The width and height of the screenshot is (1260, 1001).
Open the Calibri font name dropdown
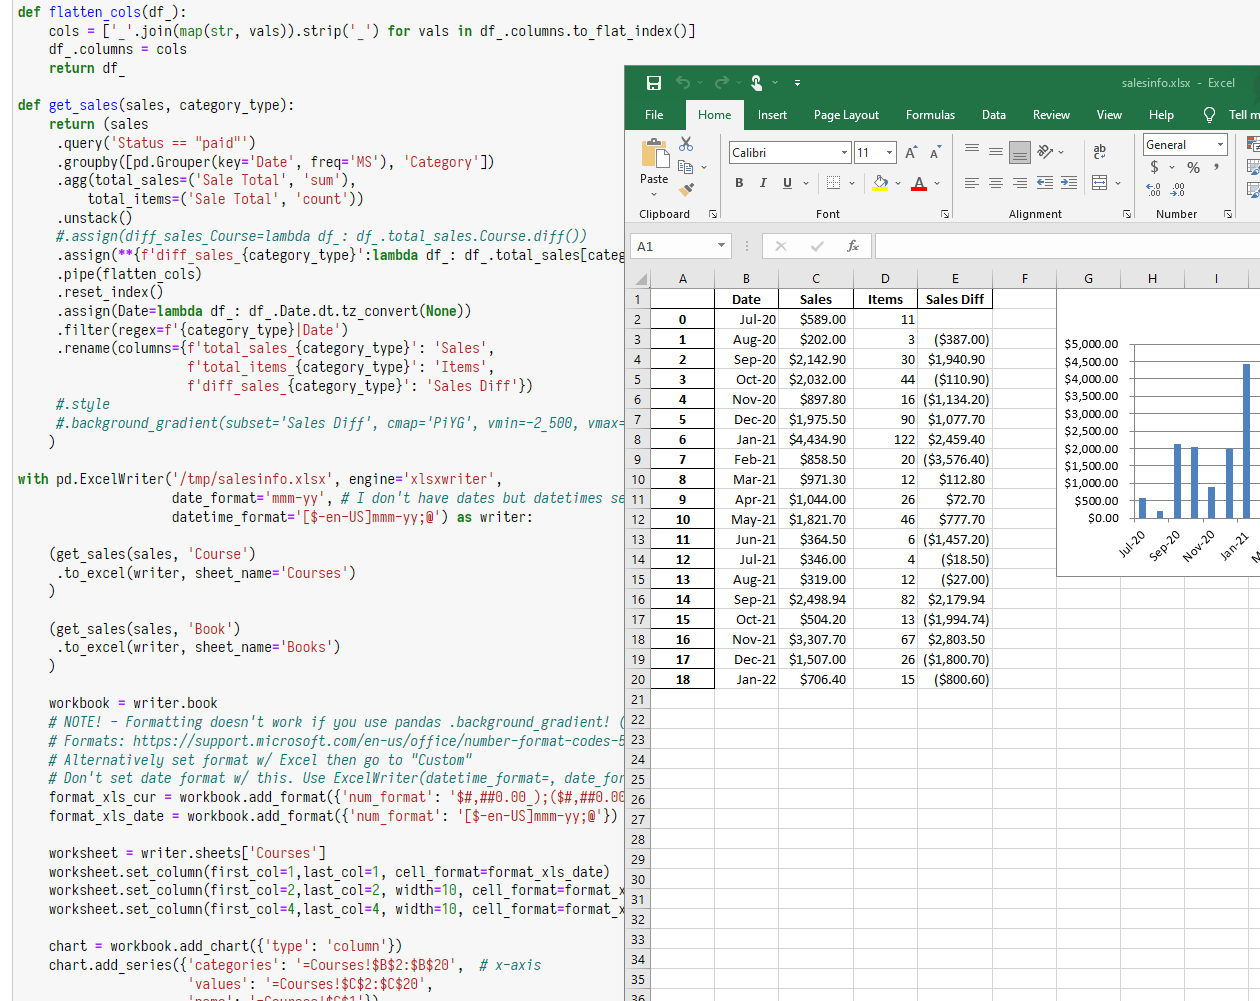click(x=844, y=153)
